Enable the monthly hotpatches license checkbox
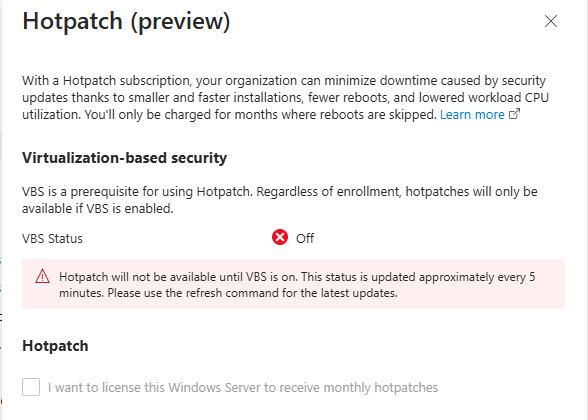The height and width of the screenshot is (420, 588). click(x=31, y=387)
